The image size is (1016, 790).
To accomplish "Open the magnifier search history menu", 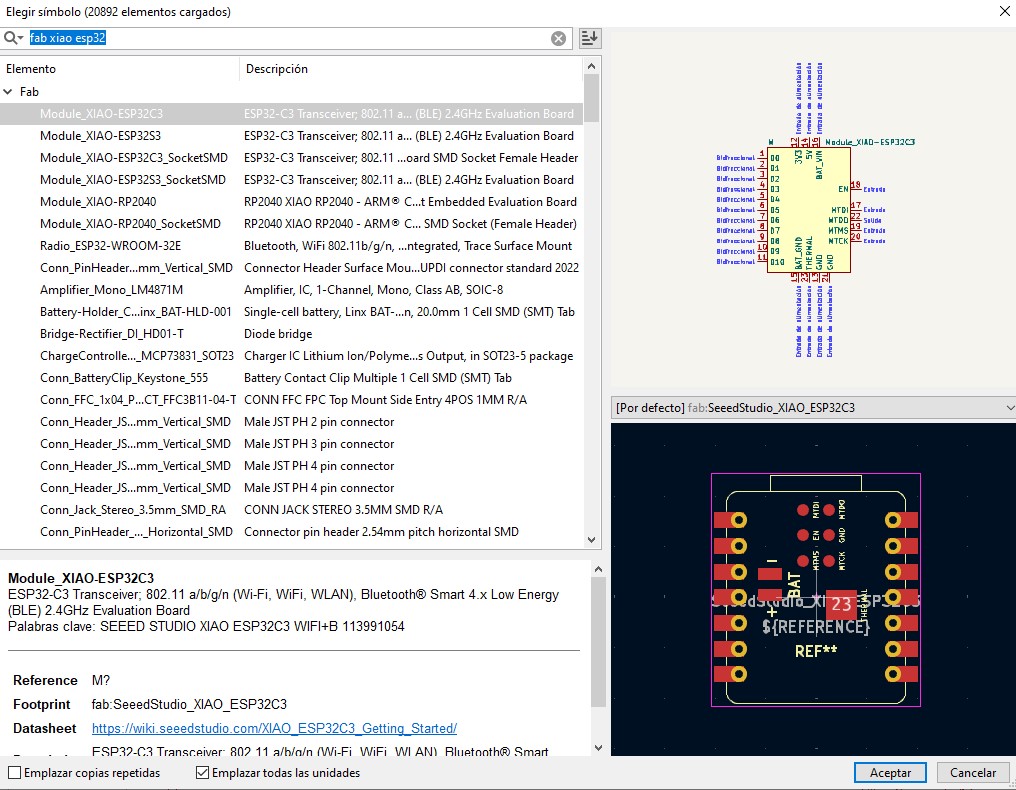I will [x=13, y=38].
